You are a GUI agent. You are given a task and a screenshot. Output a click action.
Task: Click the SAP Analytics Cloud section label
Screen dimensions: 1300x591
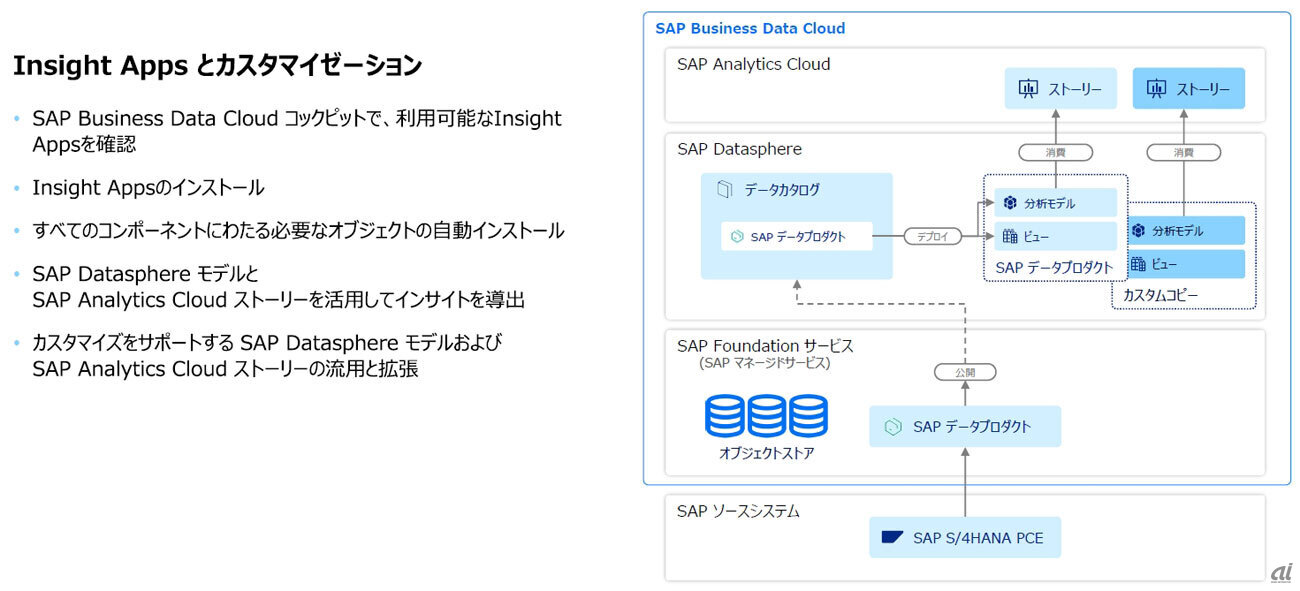click(x=753, y=64)
